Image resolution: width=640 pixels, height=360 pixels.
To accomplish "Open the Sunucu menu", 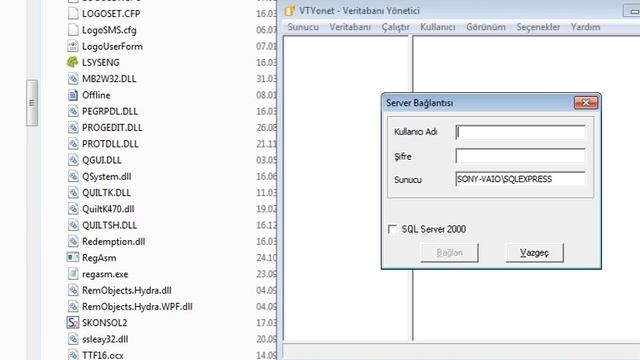I will [x=303, y=27].
